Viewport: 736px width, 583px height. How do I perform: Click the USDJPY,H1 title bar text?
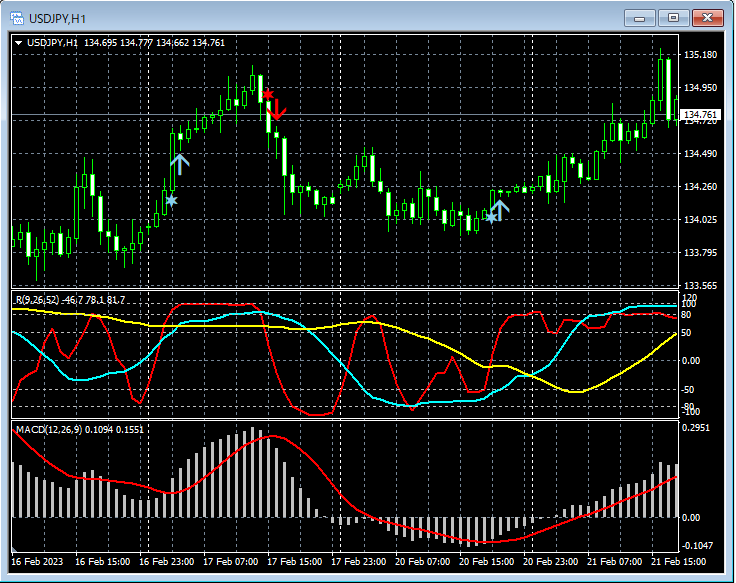pyautogui.click(x=57, y=19)
